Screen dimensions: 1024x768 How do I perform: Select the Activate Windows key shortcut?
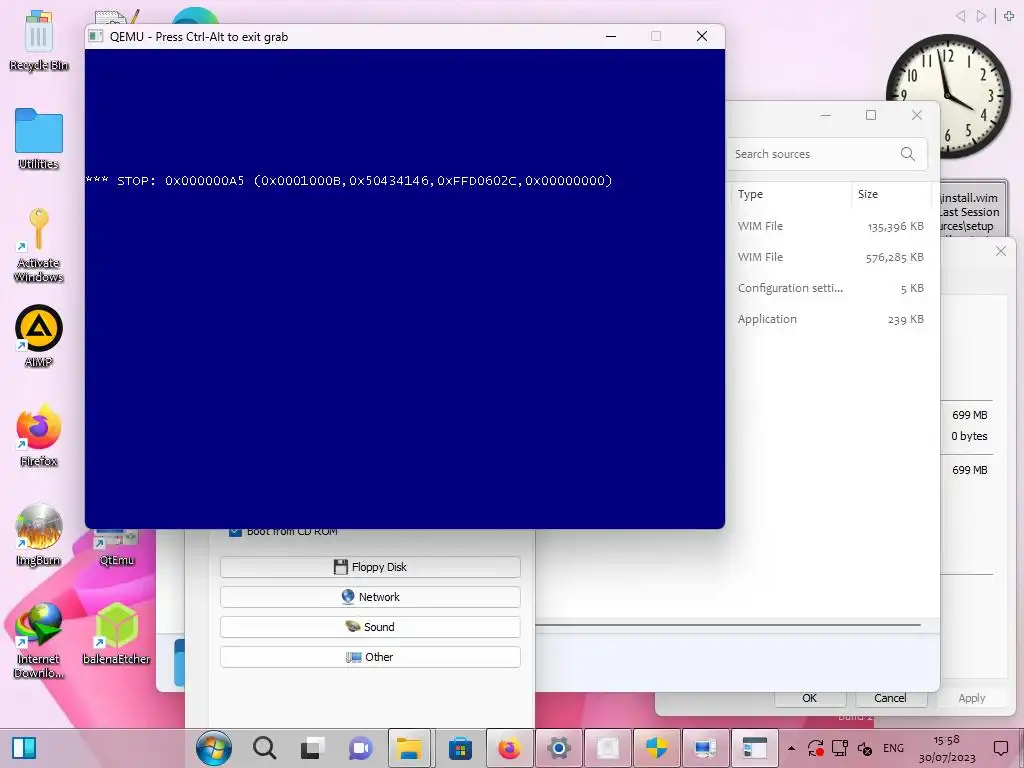(39, 245)
